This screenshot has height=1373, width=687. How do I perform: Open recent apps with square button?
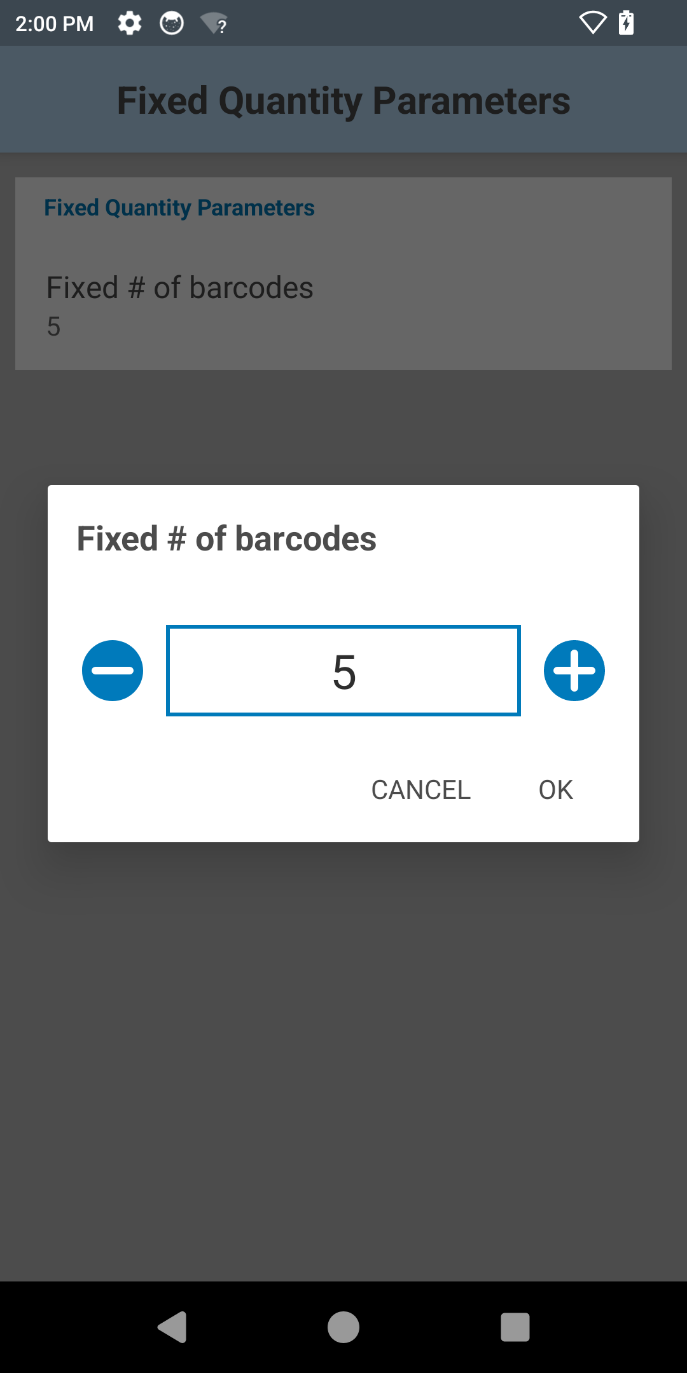click(x=514, y=1327)
